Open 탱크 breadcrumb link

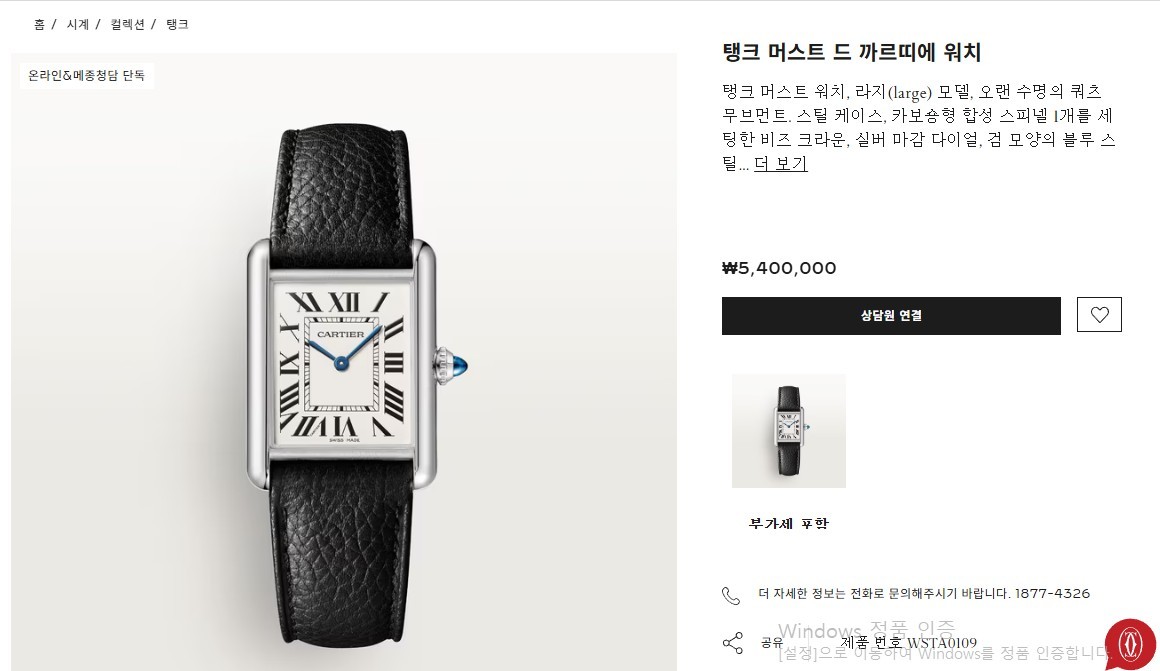pos(178,24)
